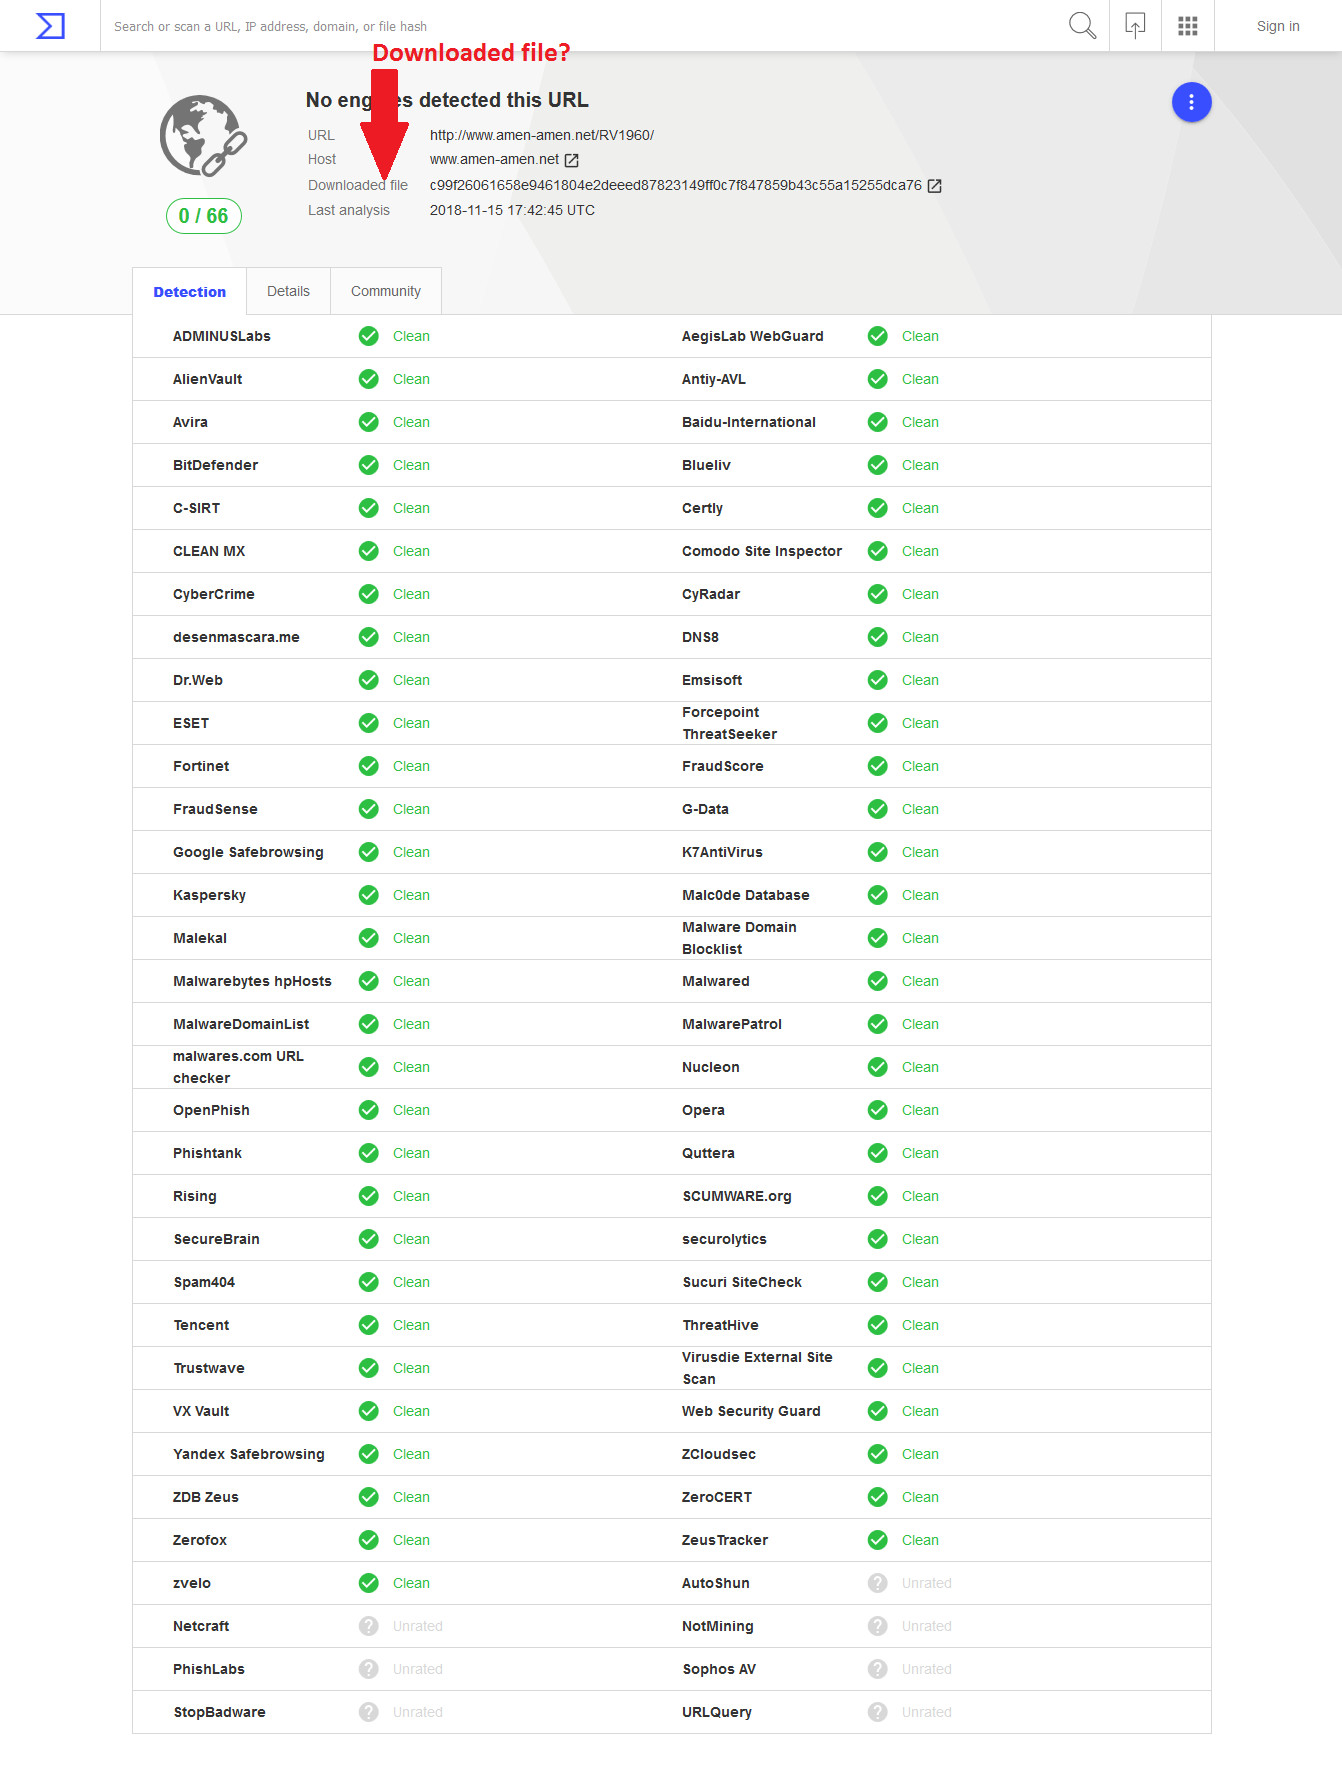Click the 0 / 66 detection score badge
Image resolution: width=1342 pixels, height=1784 pixels.
[x=203, y=216]
